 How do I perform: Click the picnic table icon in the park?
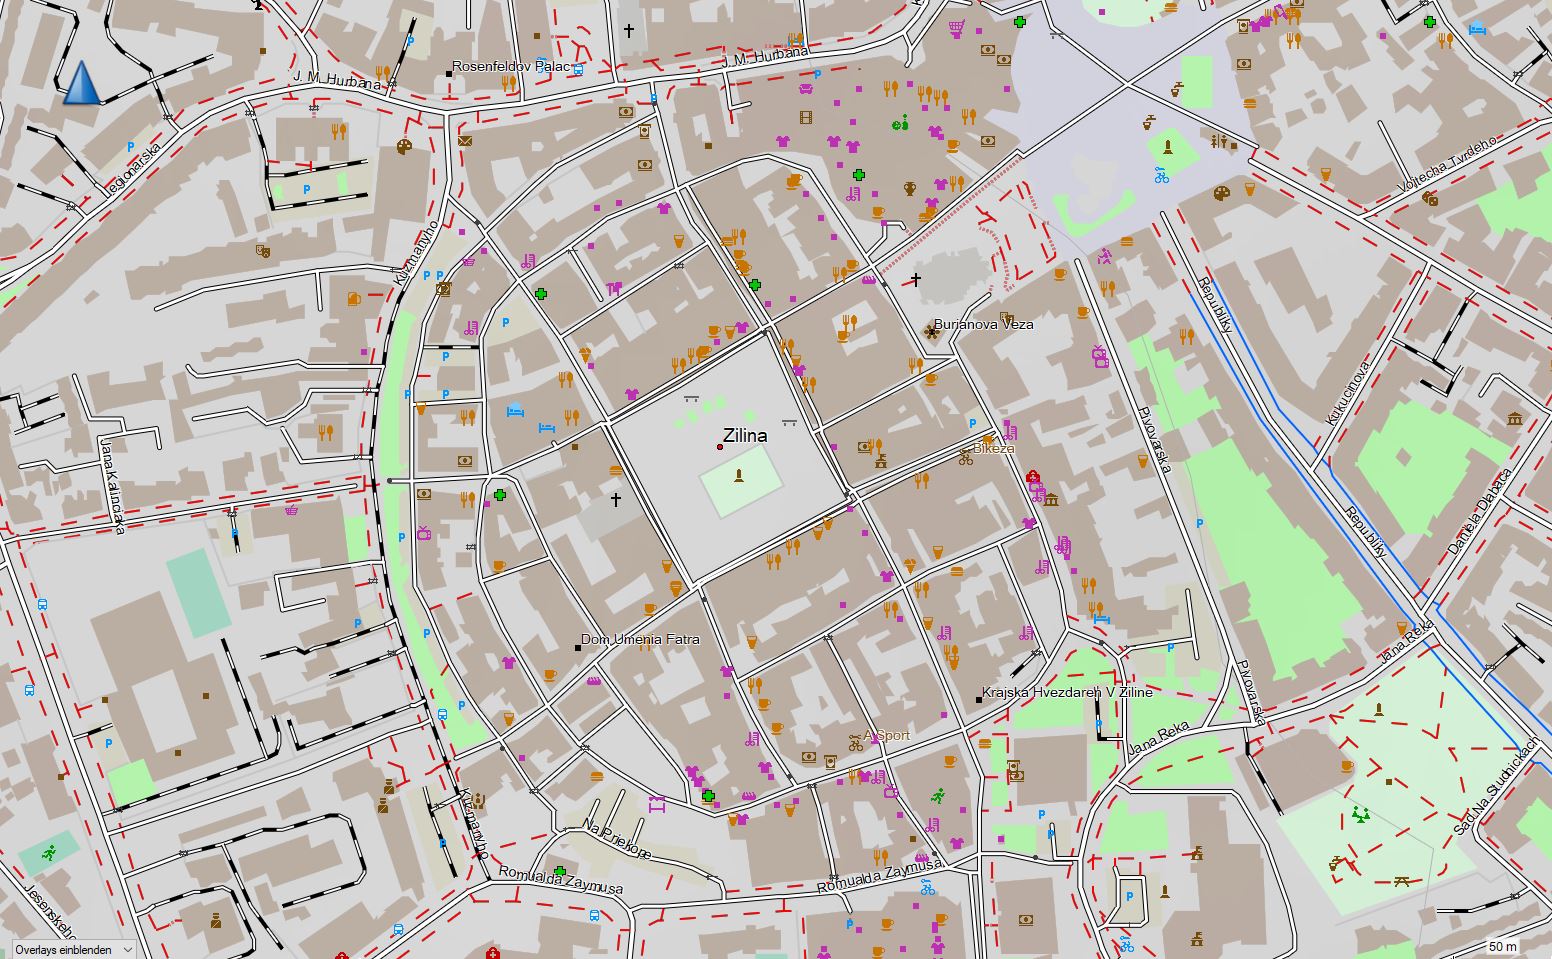click(1402, 881)
